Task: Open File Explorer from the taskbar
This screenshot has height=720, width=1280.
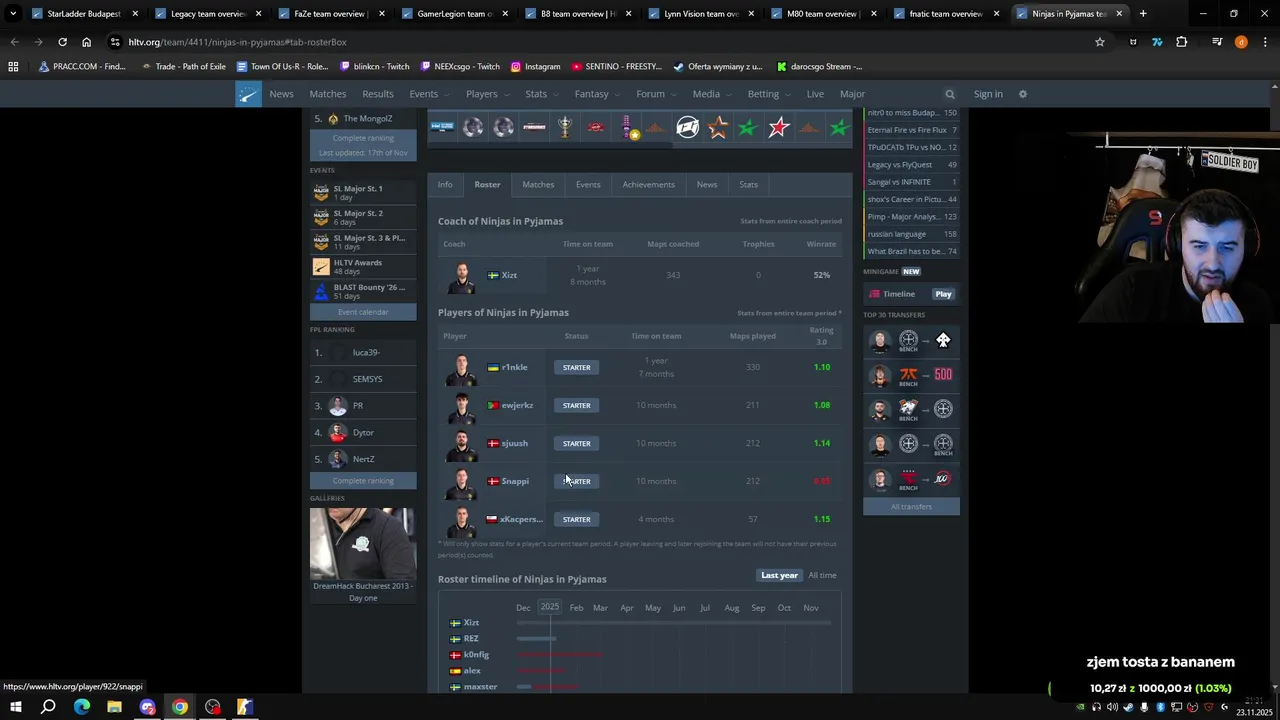Action: pos(114,707)
